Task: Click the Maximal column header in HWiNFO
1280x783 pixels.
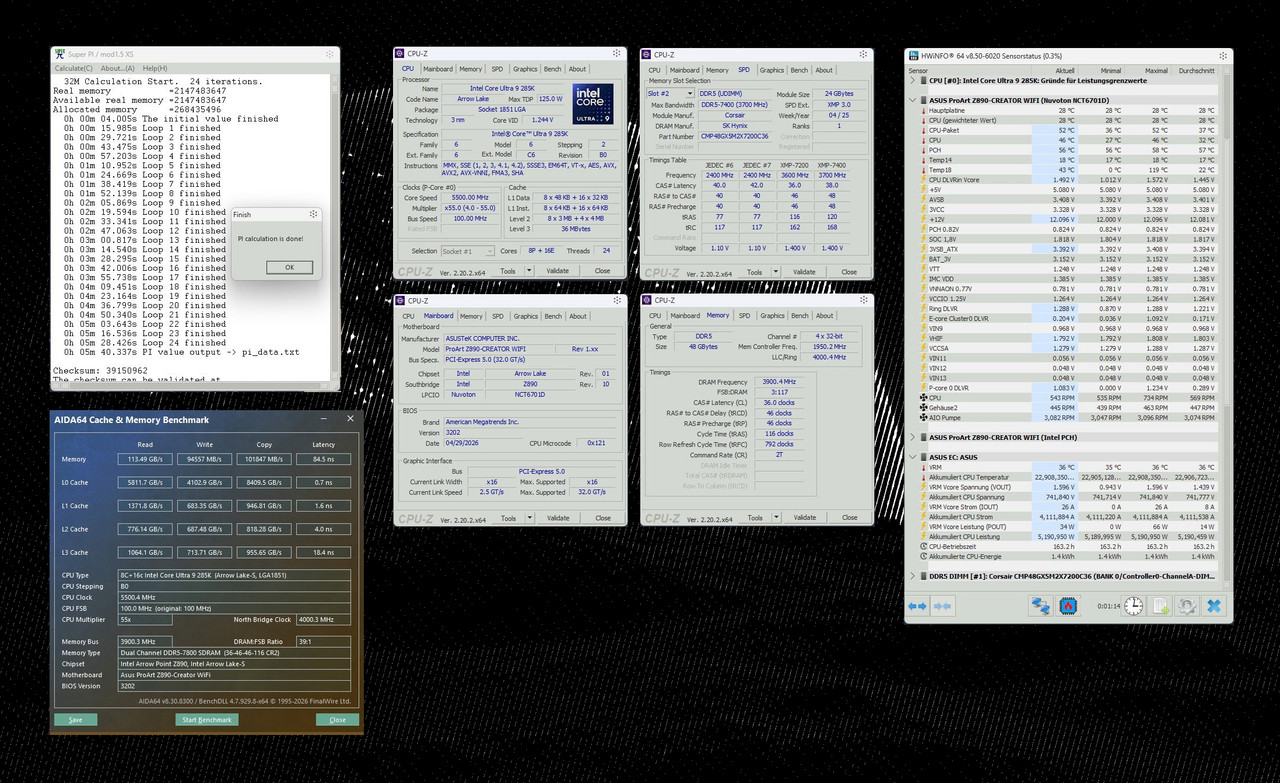Action: [1157, 71]
